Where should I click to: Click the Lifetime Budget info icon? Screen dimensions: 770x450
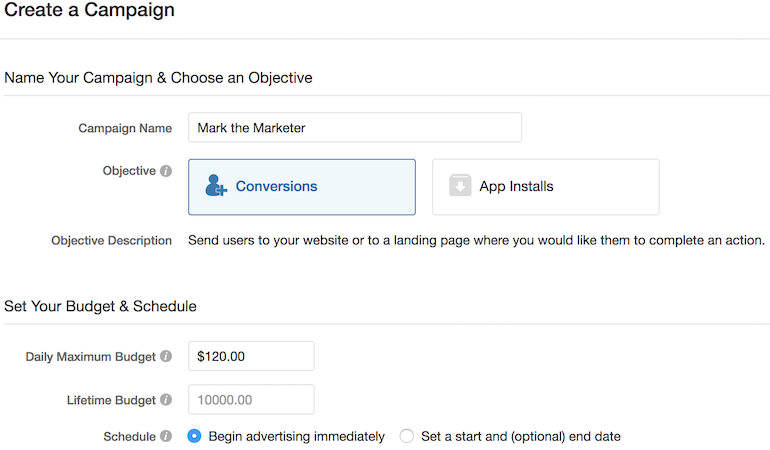tap(166, 400)
